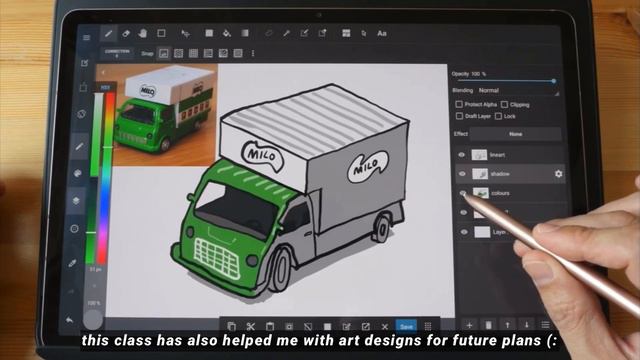Select the Eyedropper tool
The image size is (640, 360).
click(x=287, y=33)
